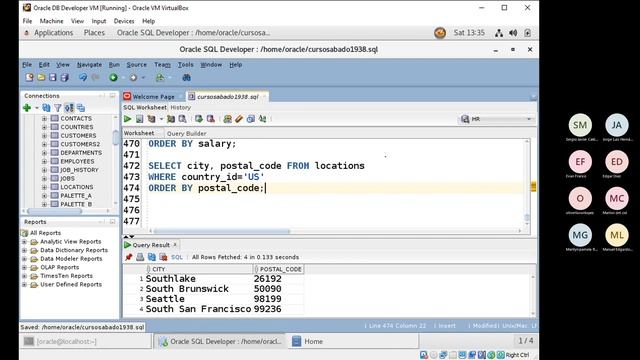Open Places menu in GNOME panel
The height and width of the screenshot is (360, 640).
coord(94,33)
